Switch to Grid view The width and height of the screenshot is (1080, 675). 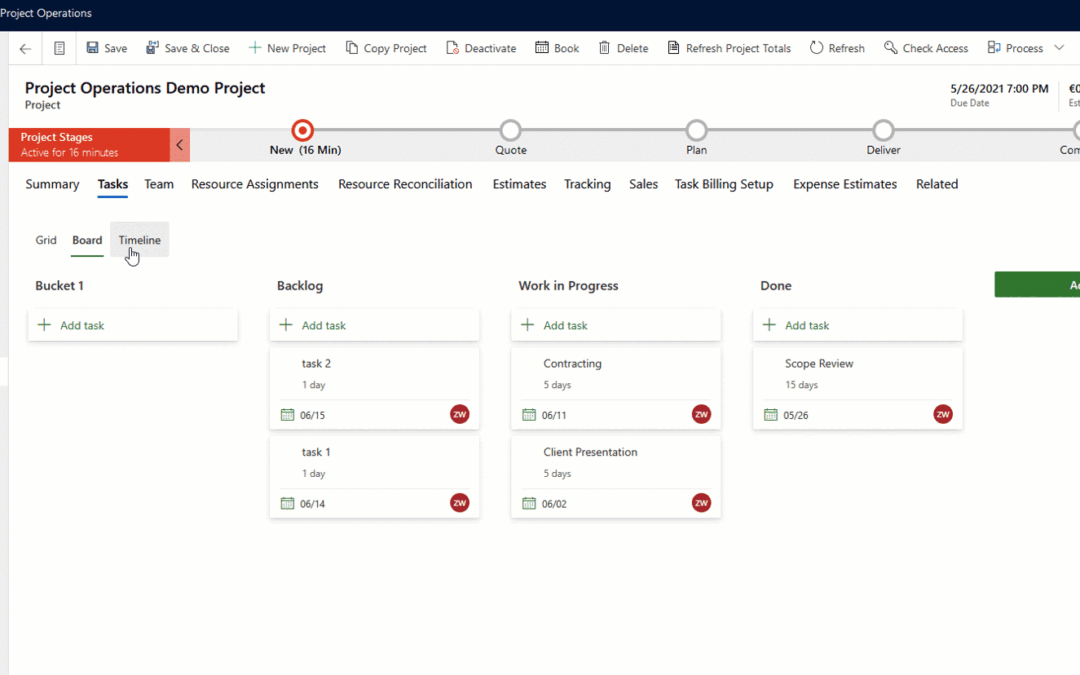pos(46,240)
